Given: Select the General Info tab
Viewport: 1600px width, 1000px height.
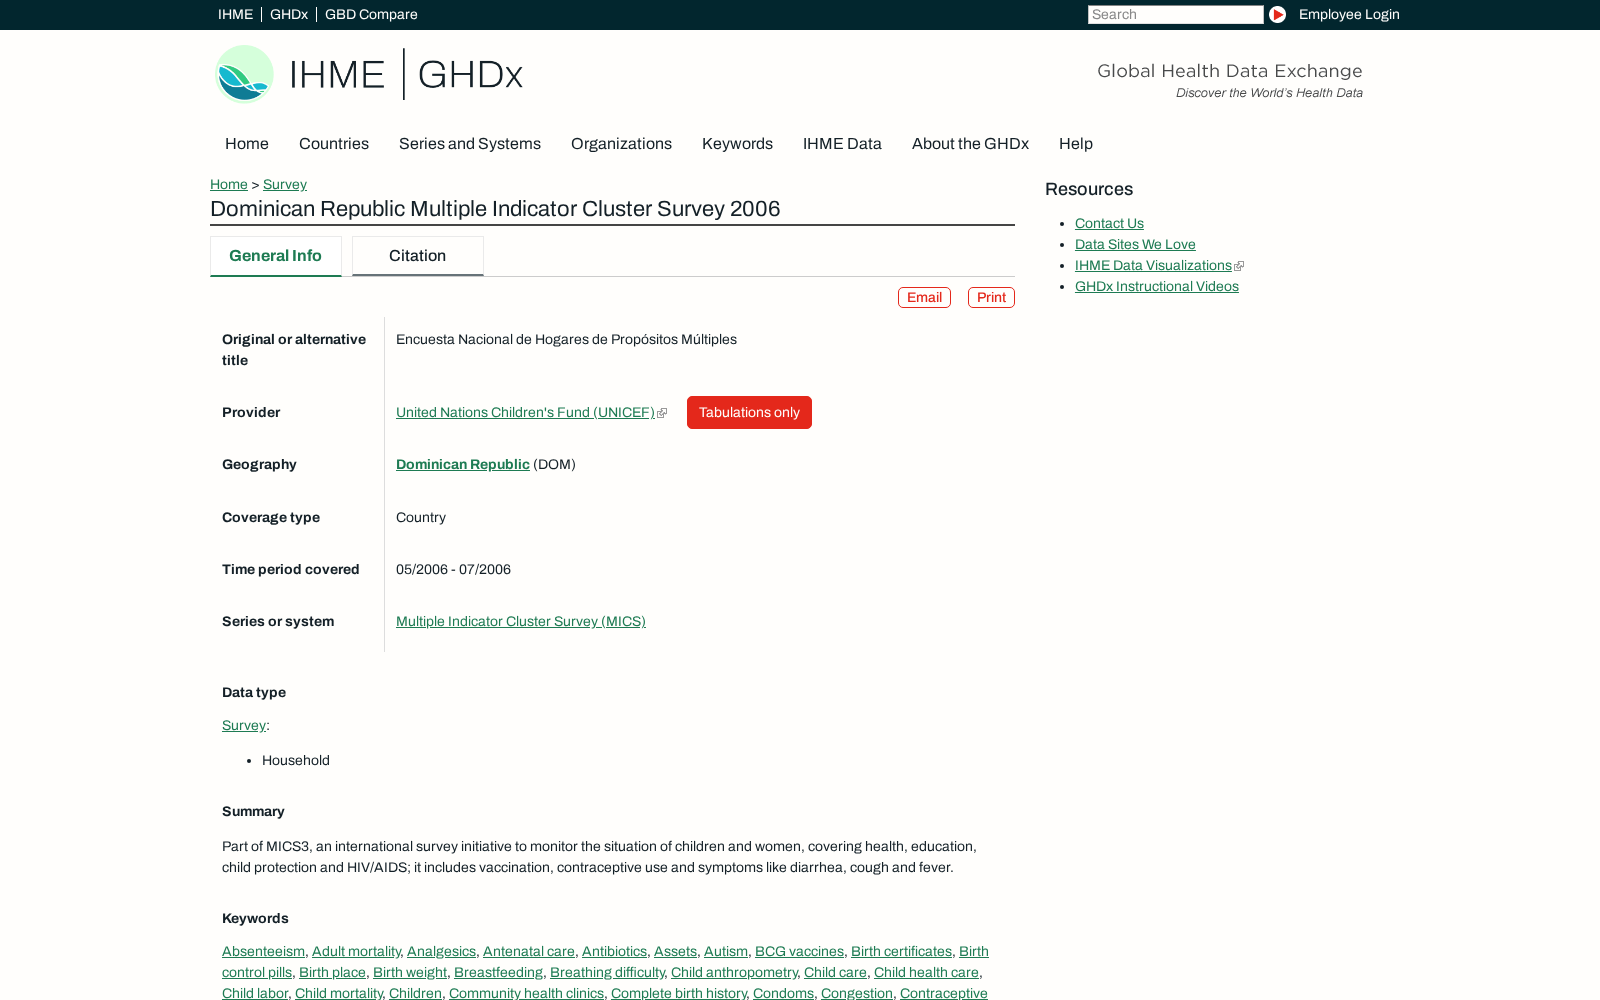Looking at the screenshot, I should (x=275, y=256).
